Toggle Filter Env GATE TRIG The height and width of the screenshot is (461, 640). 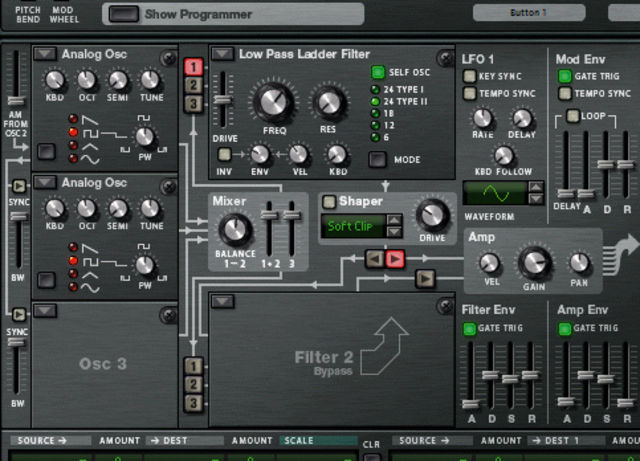click(469, 328)
